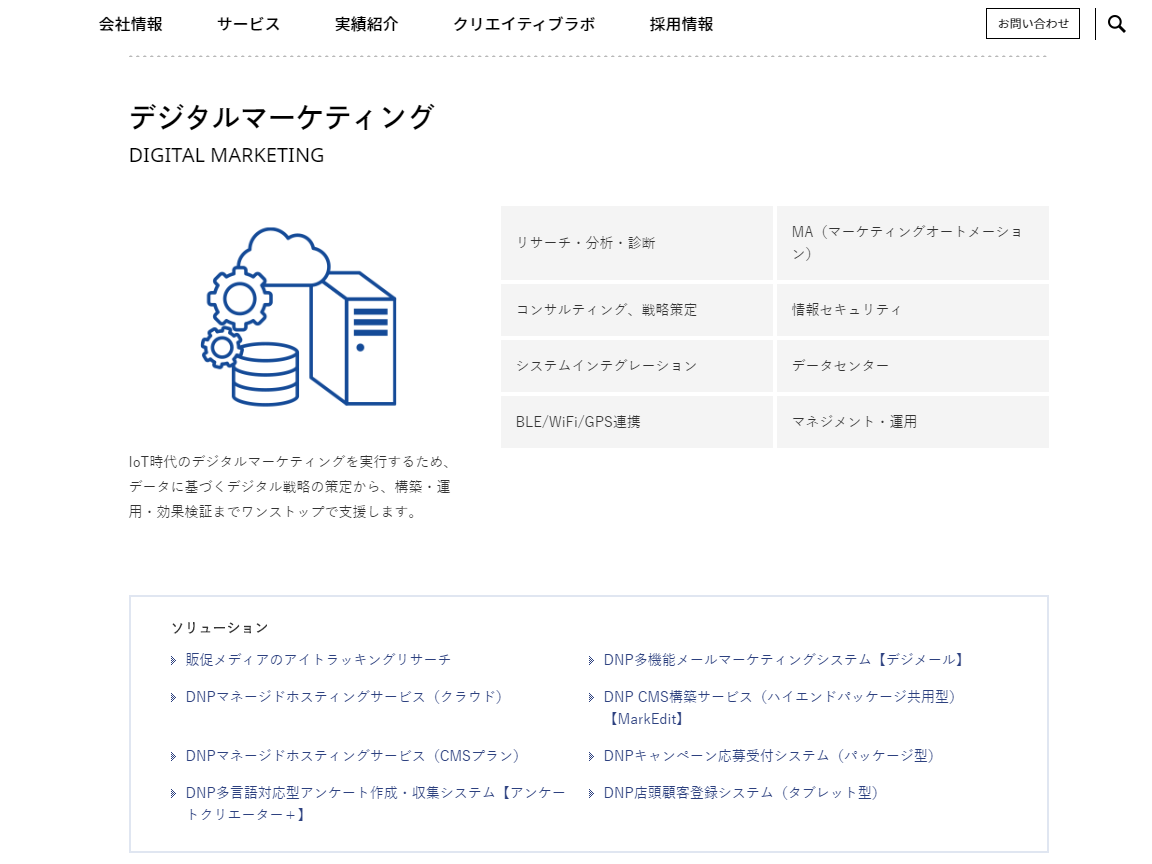The width and height of the screenshot is (1152, 864).
Task: Open the クリエイティブラボ menu
Action: click(524, 25)
